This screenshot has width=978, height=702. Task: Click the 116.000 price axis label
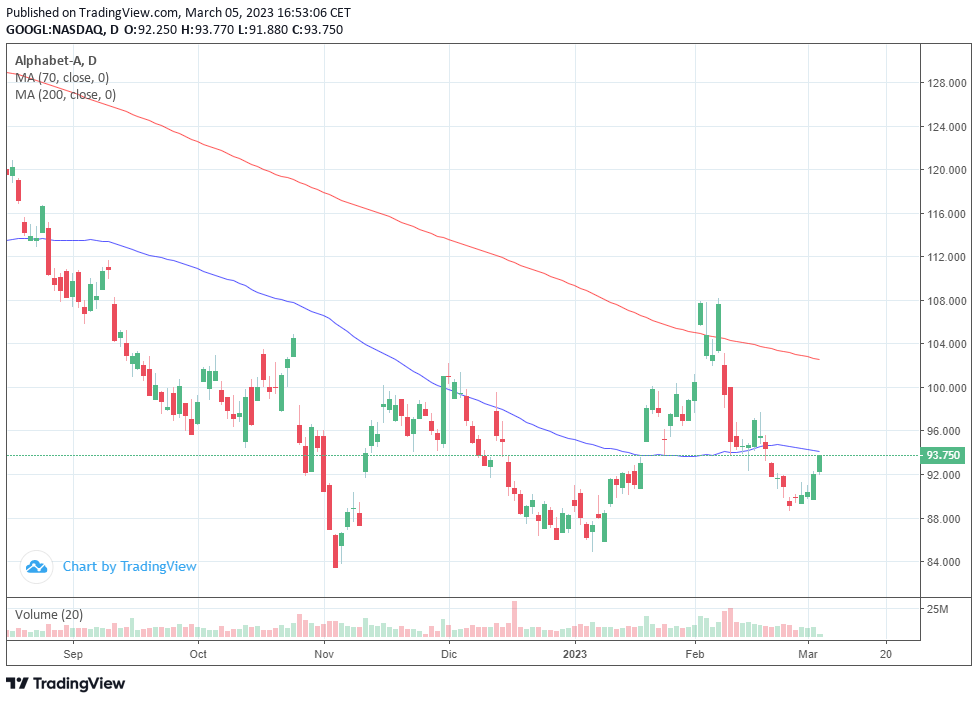[x=946, y=213]
